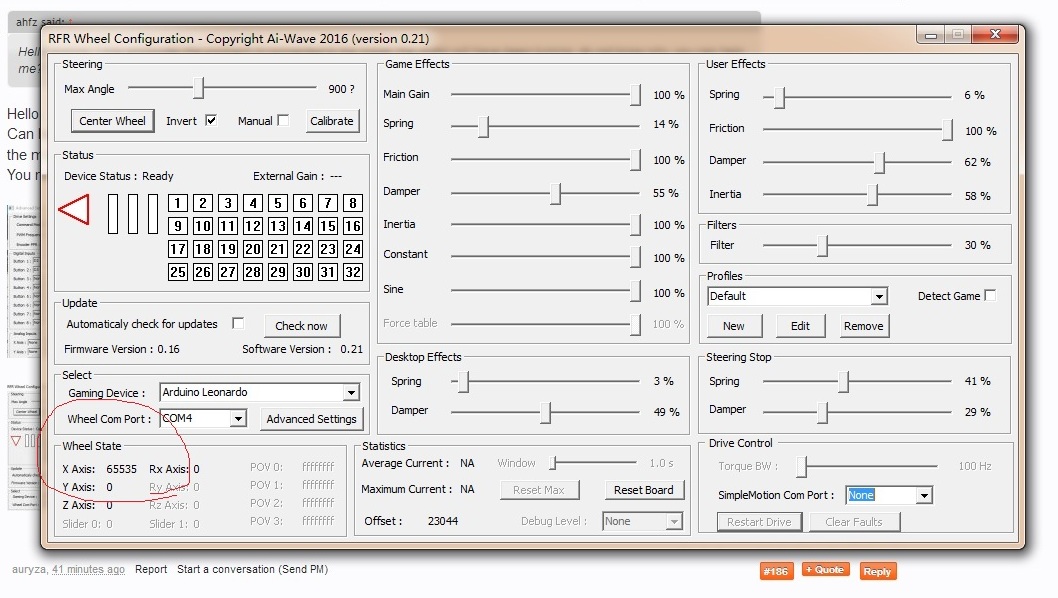The width and height of the screenshot is (1058, 598).
Task: Expand the SimpleMotion Com Port dropdown
Action: pos(923,495)
